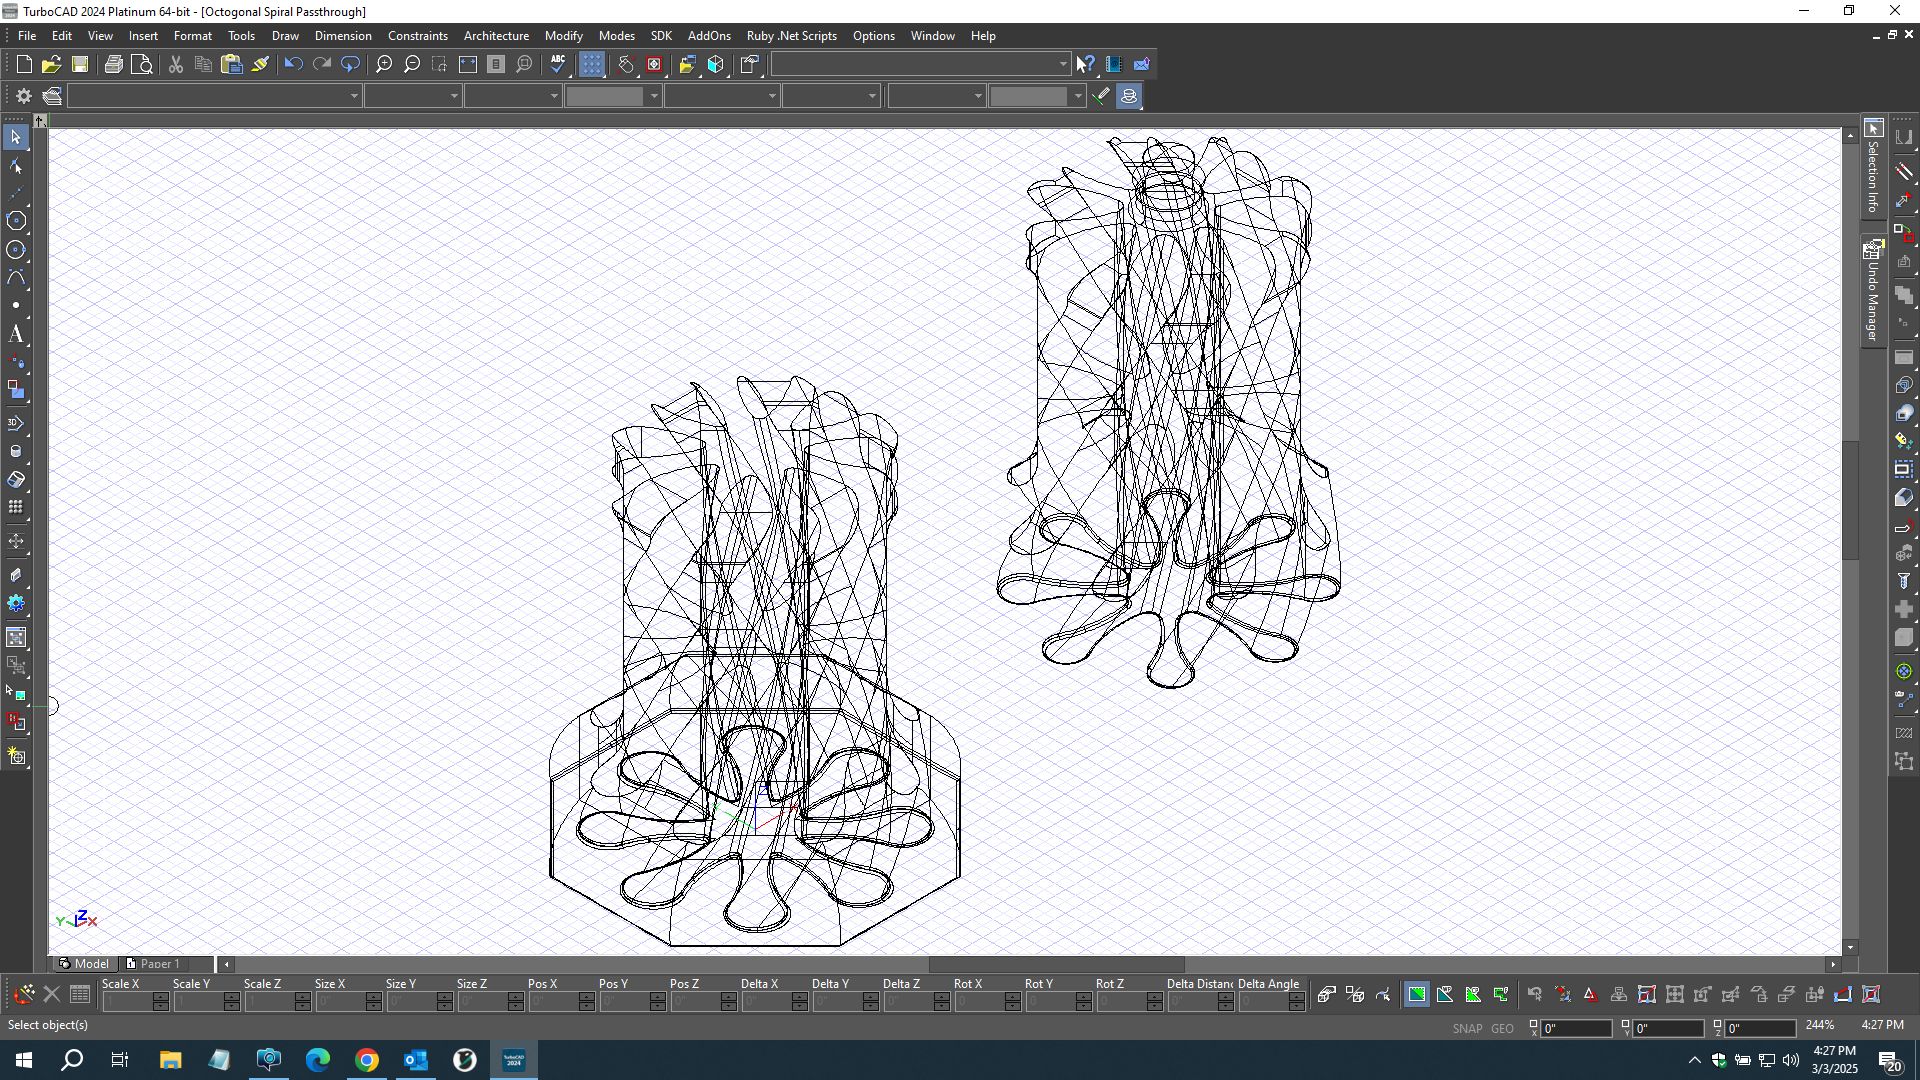Click the Open file folder icon

tap(52, 64)
